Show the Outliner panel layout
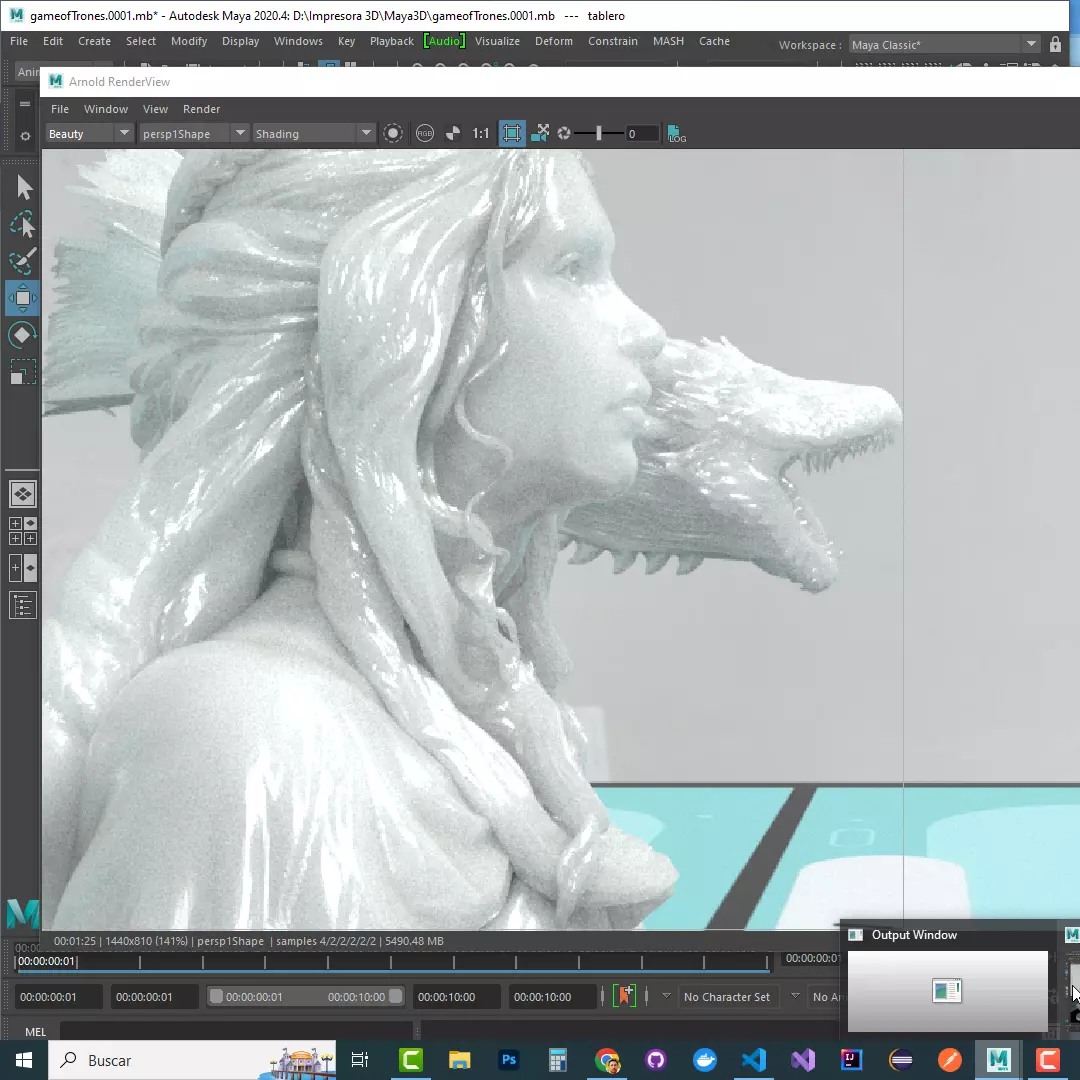Screen dimensions: 1080x1080 23,605
